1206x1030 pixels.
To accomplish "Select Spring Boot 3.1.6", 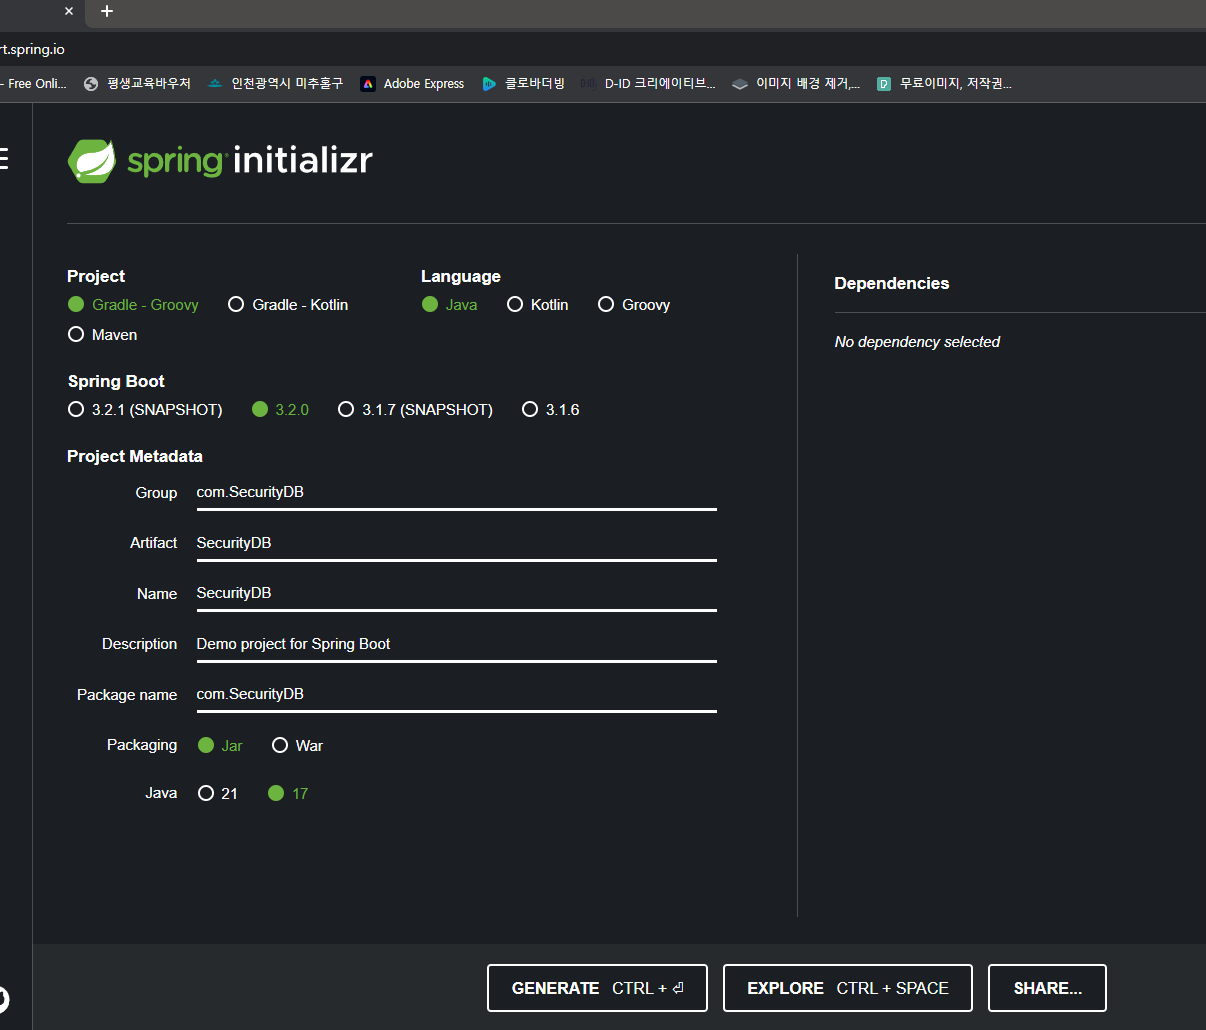I will click(x=551, y=410).
